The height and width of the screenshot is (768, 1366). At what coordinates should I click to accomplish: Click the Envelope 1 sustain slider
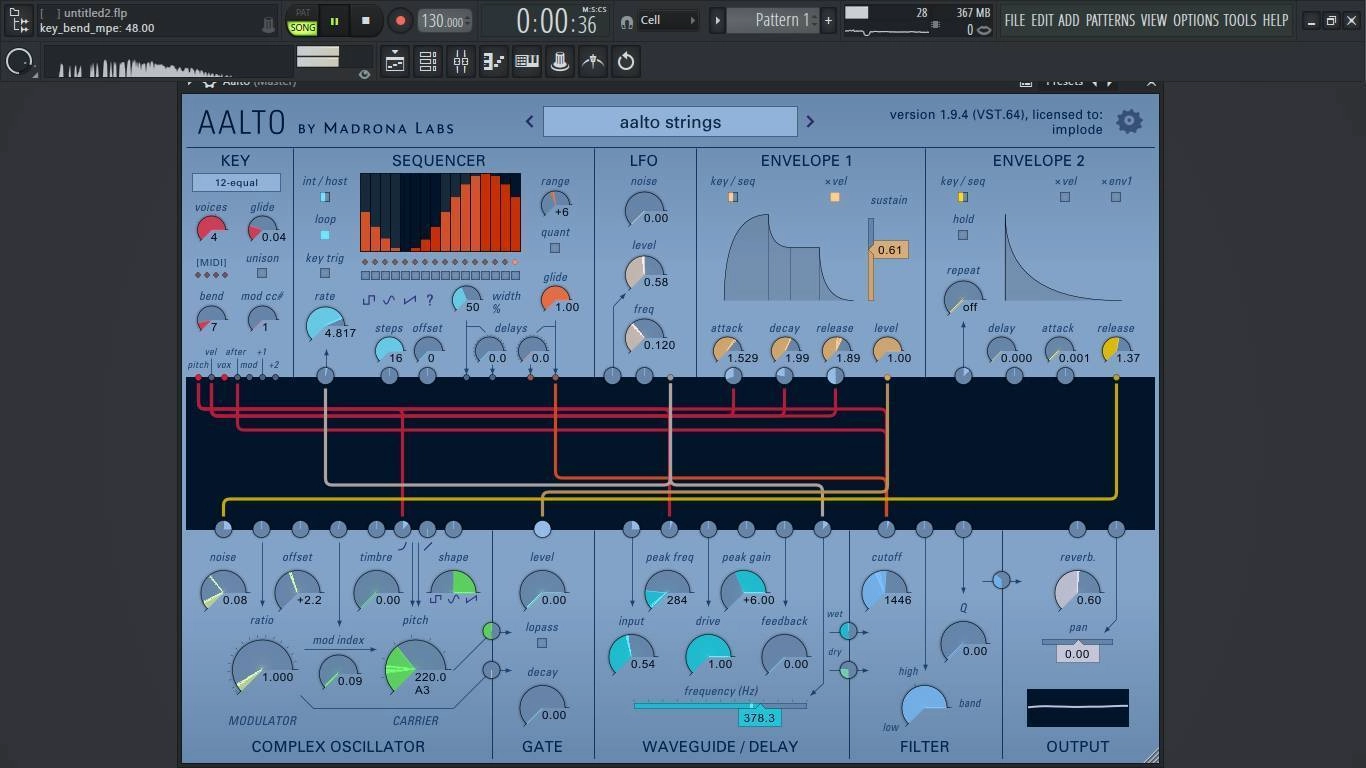(x=871, y=259)
